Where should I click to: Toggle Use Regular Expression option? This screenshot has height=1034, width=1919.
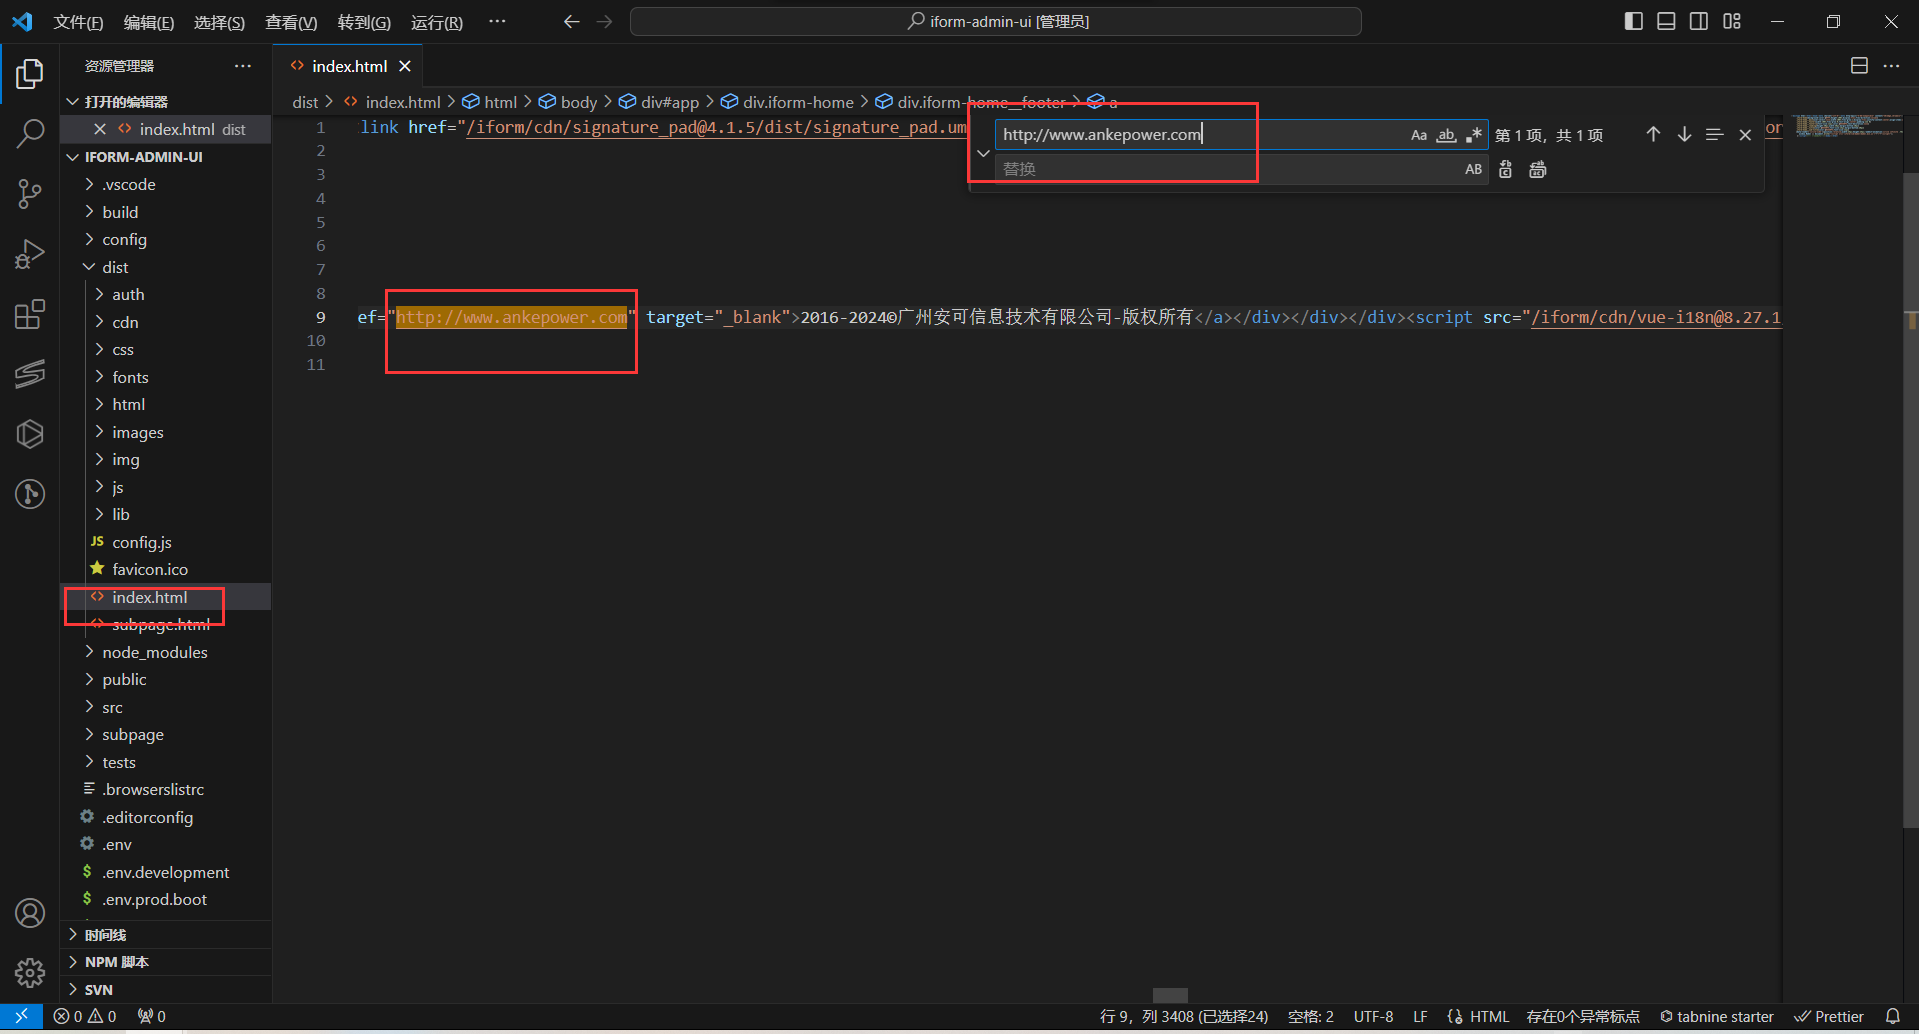(1473, 135)
